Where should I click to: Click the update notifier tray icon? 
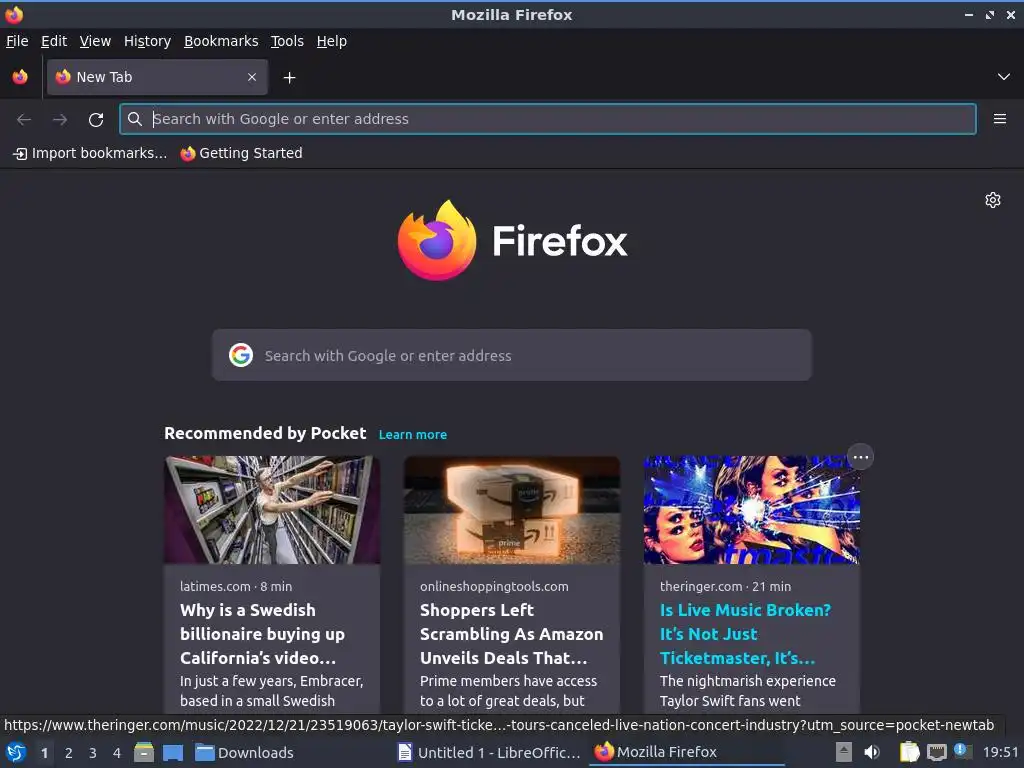coord(963,751)
